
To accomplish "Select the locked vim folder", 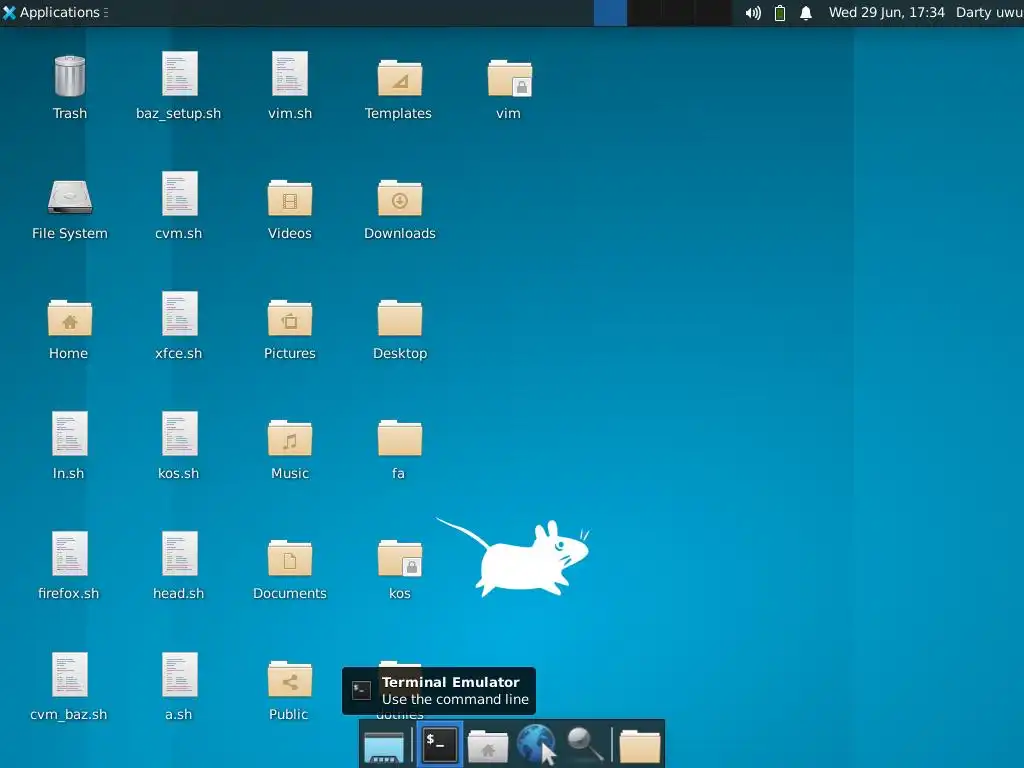I will (509, 78).
